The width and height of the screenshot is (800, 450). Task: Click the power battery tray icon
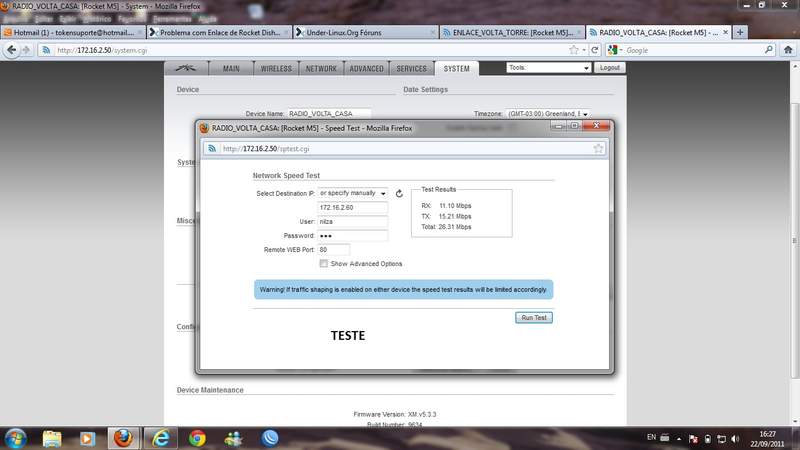click(708, 439)
